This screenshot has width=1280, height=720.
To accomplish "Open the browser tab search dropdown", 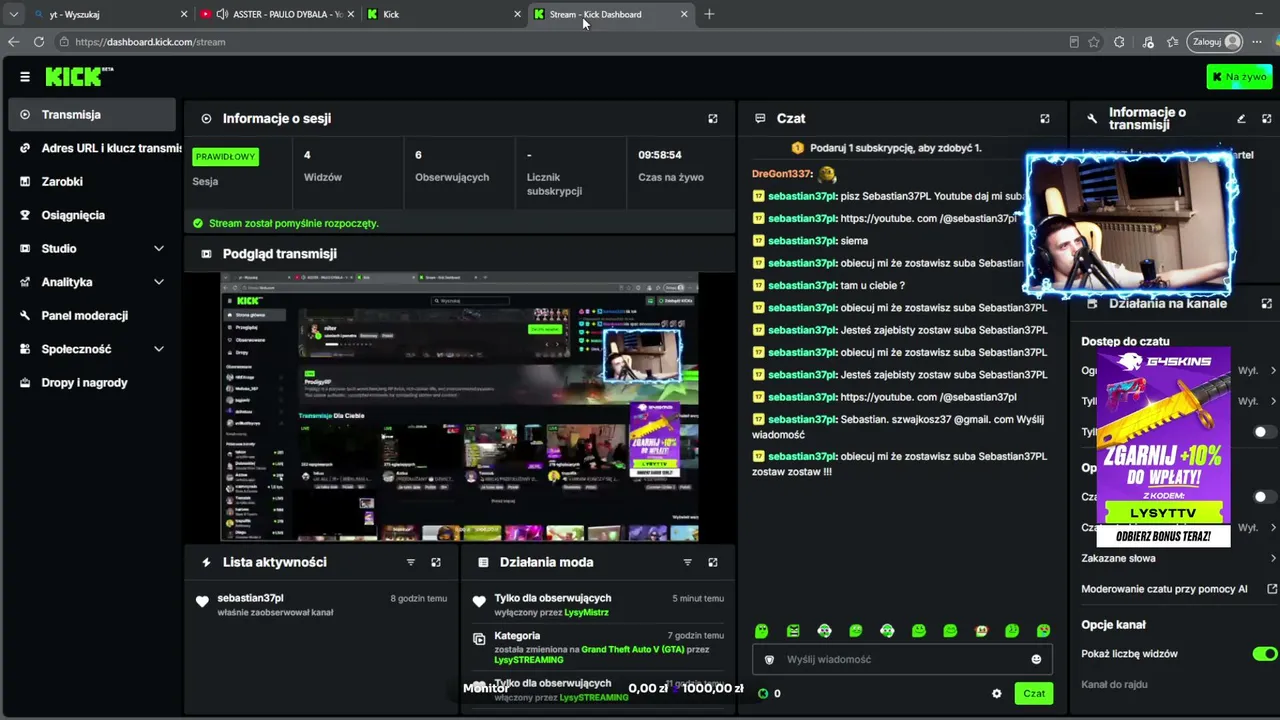I will (13, 14).
